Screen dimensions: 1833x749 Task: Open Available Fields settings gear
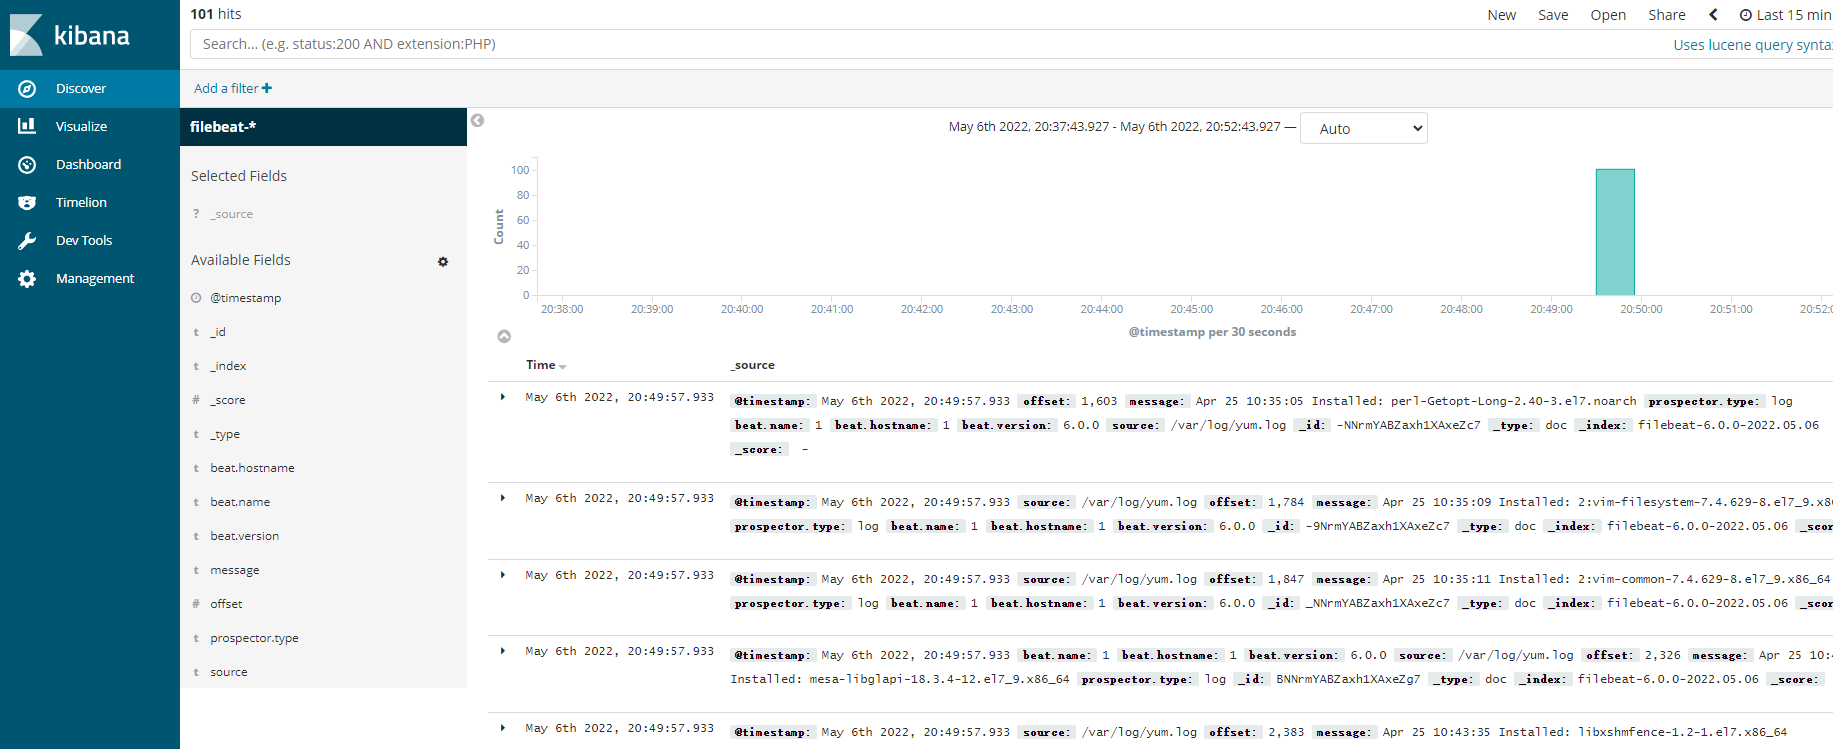pos(443,262)
